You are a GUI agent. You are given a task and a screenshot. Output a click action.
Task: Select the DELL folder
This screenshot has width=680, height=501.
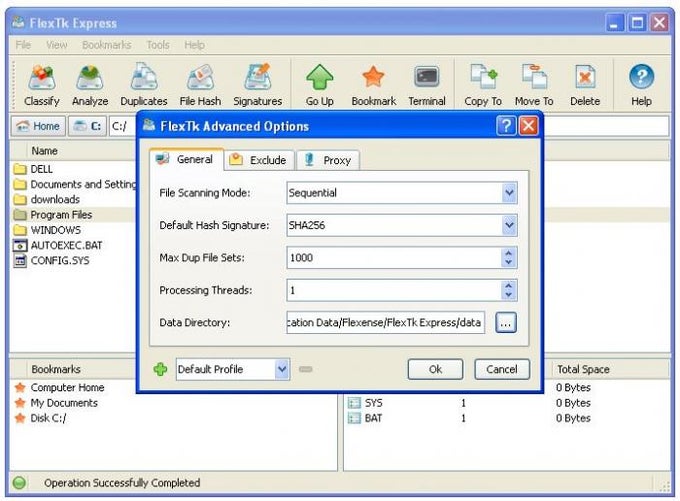[x=42, y=169]
